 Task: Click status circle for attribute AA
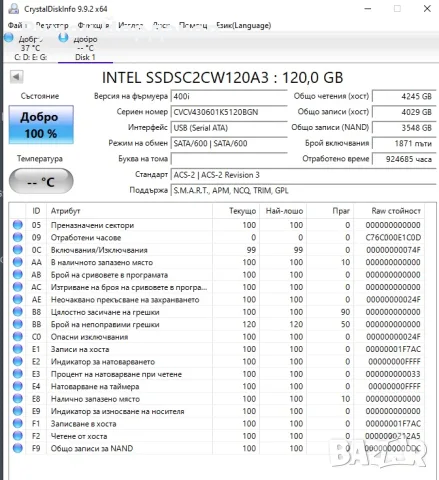coord(18,262)
